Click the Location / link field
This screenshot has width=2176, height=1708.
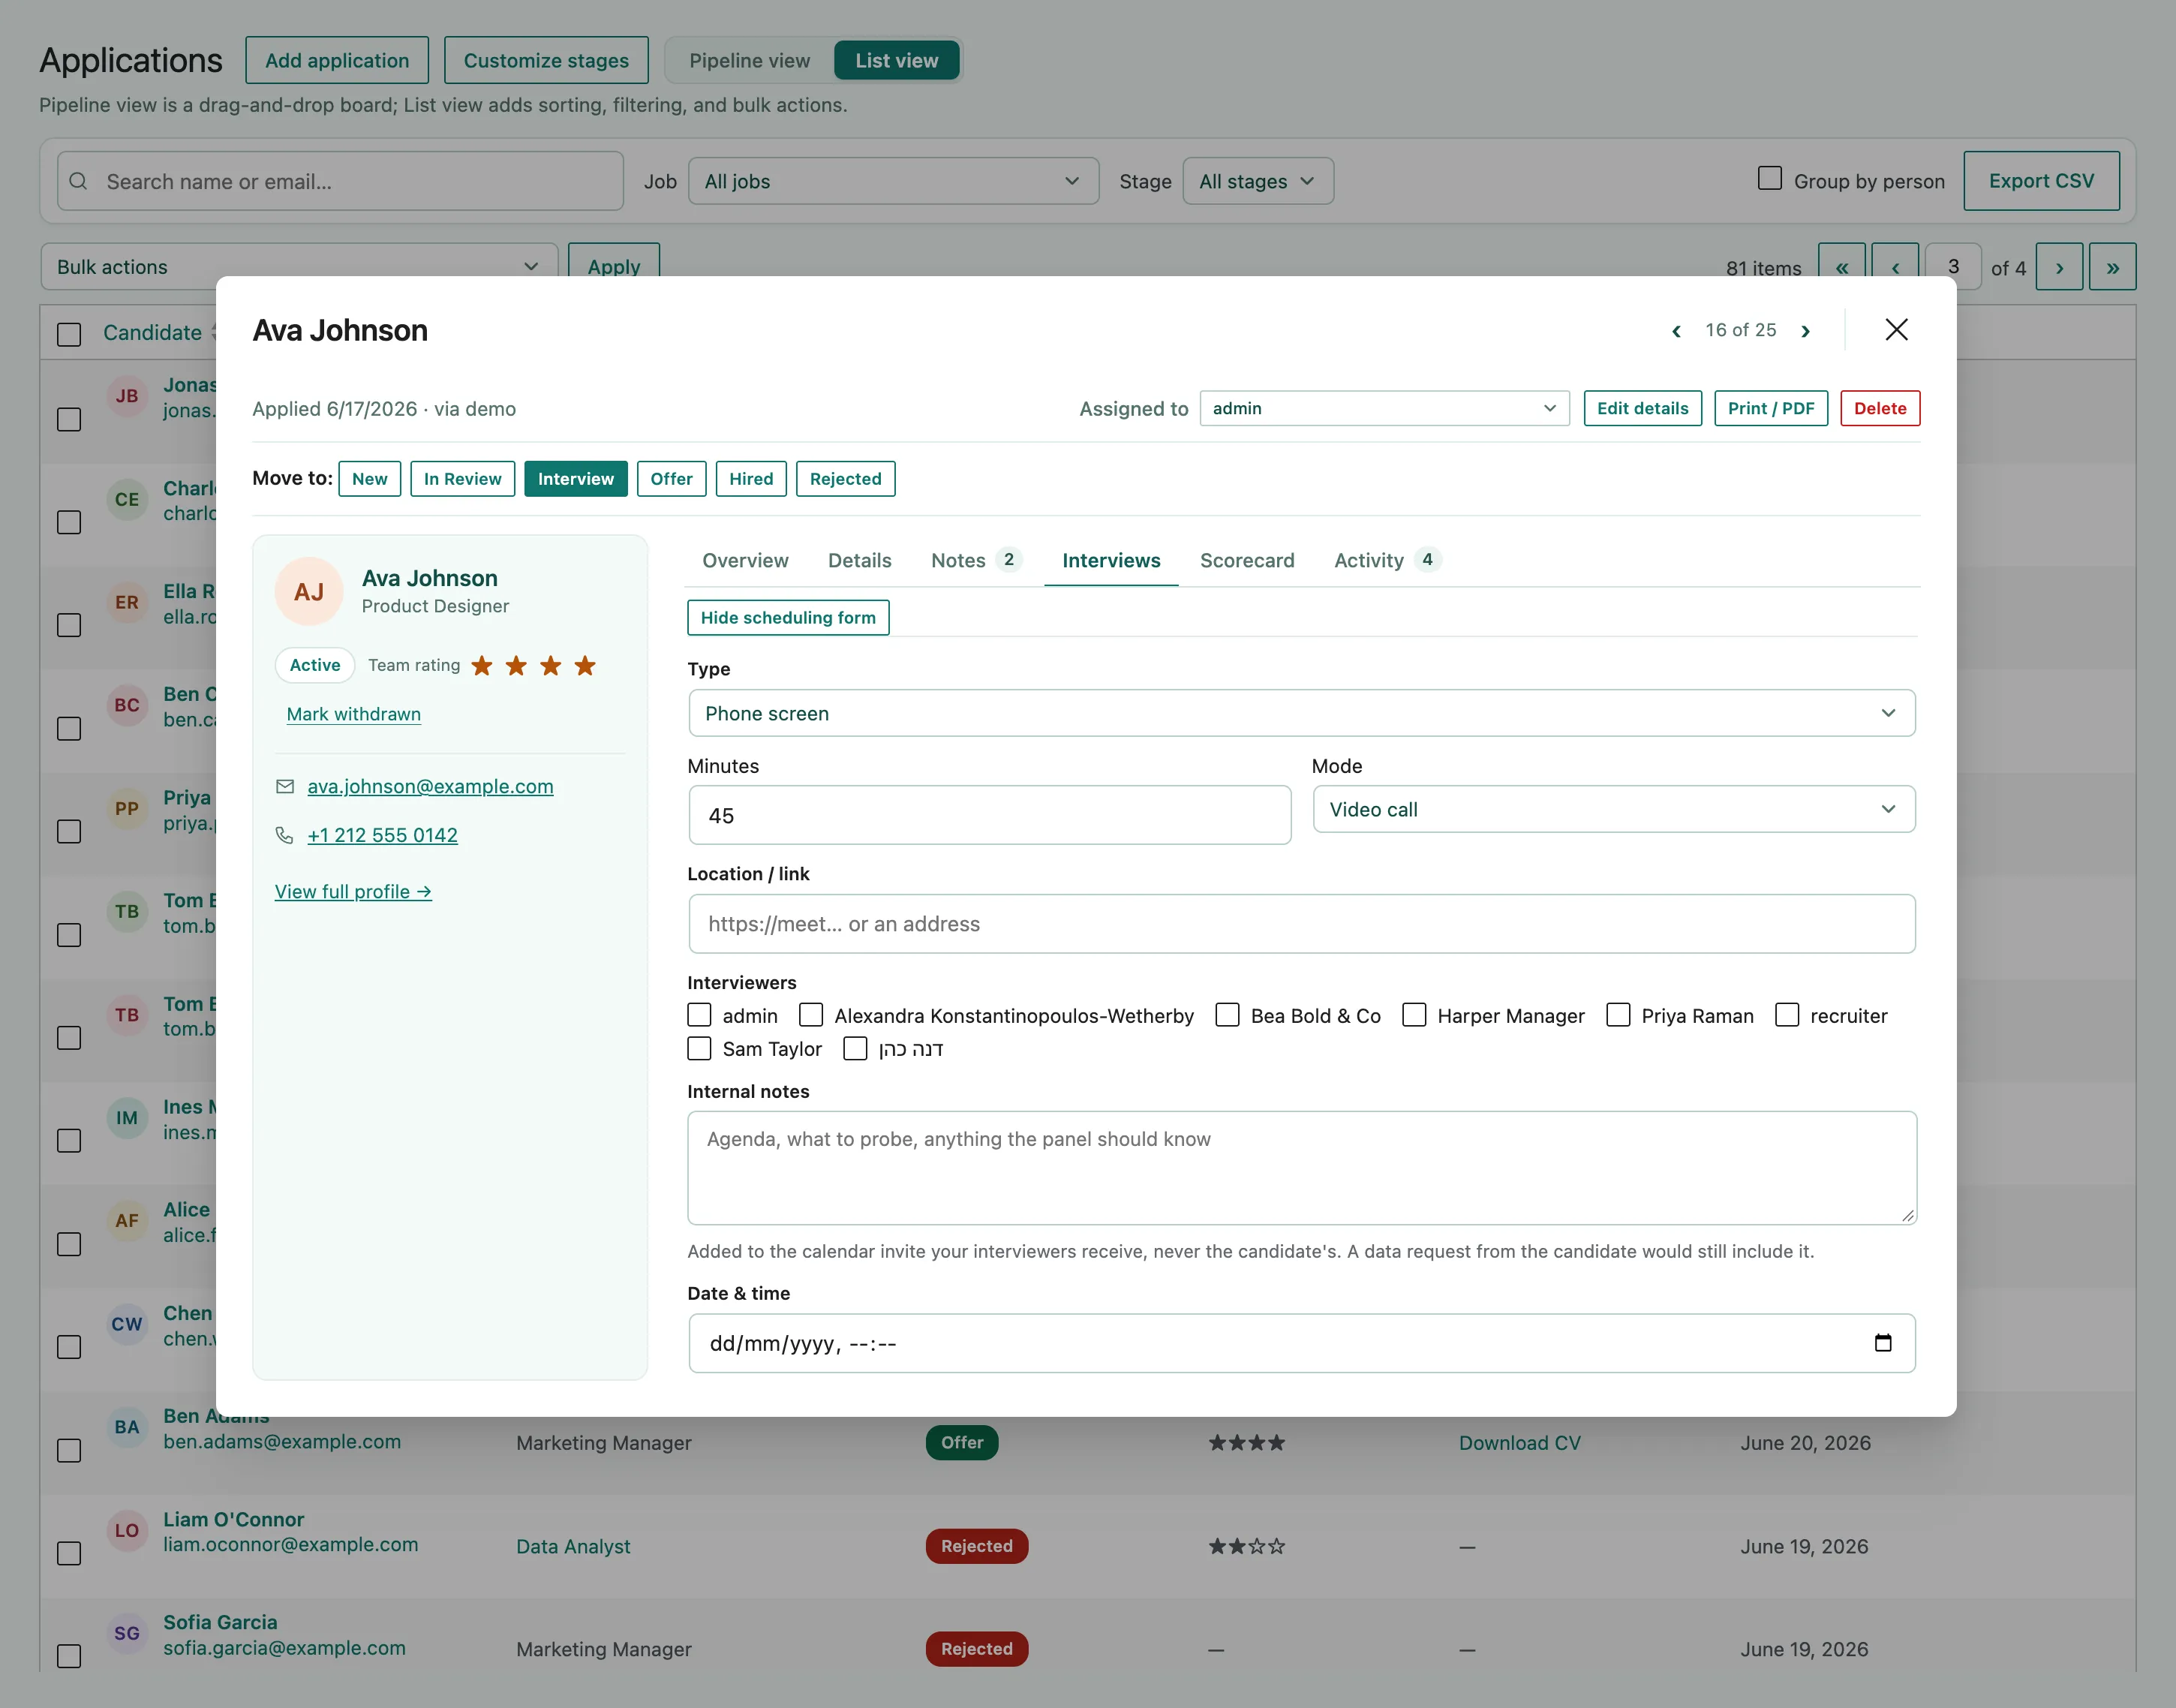click(1301, 924)
